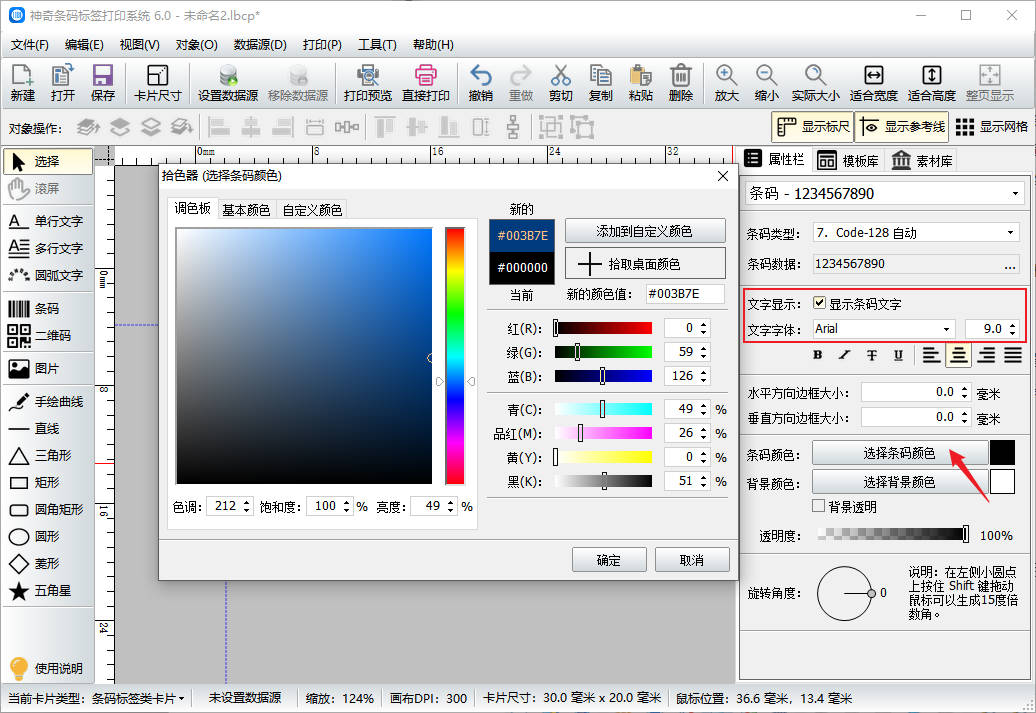Screen dimensions: 1036x713
Task: Toggle the 显示参考线 guide lines button
Action: point(901,127)
